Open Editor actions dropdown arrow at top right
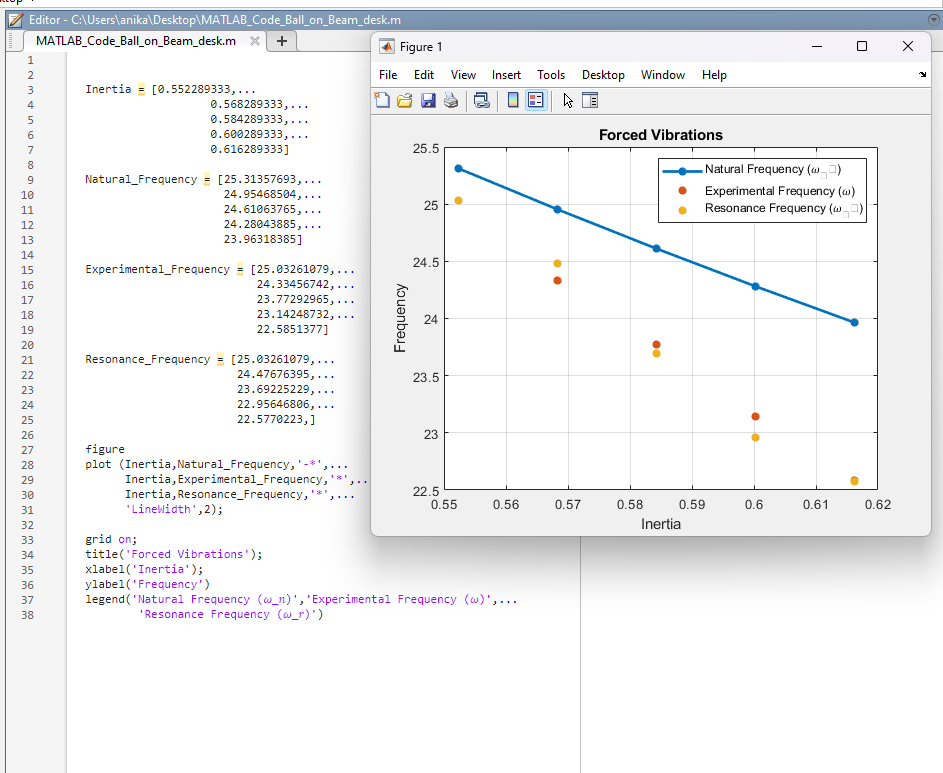 pos(933,20)
